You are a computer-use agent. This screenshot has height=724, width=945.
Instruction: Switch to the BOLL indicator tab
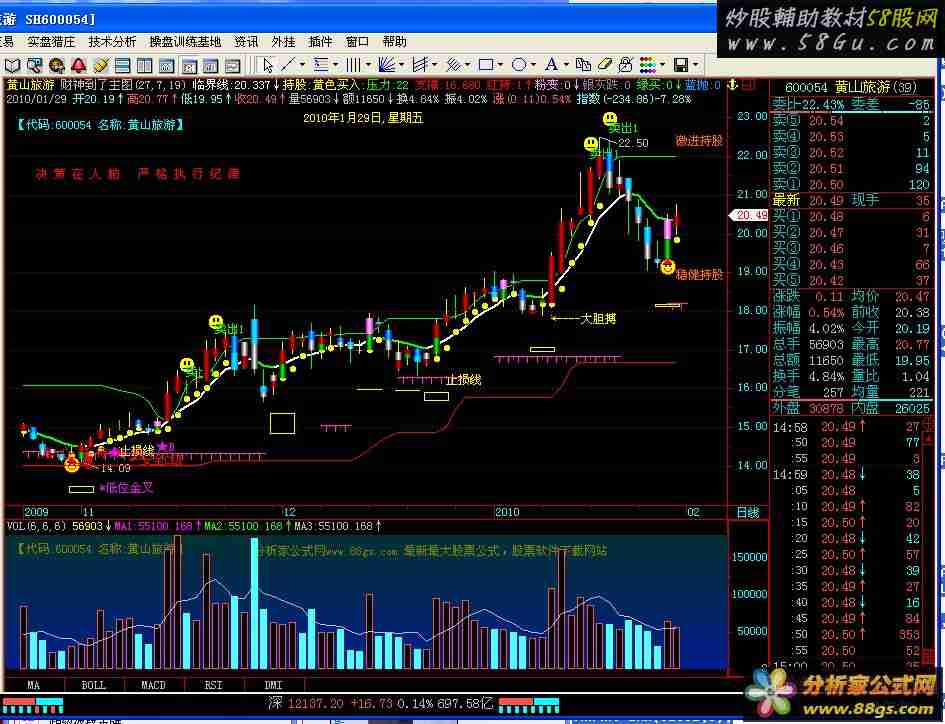point(93,685)
